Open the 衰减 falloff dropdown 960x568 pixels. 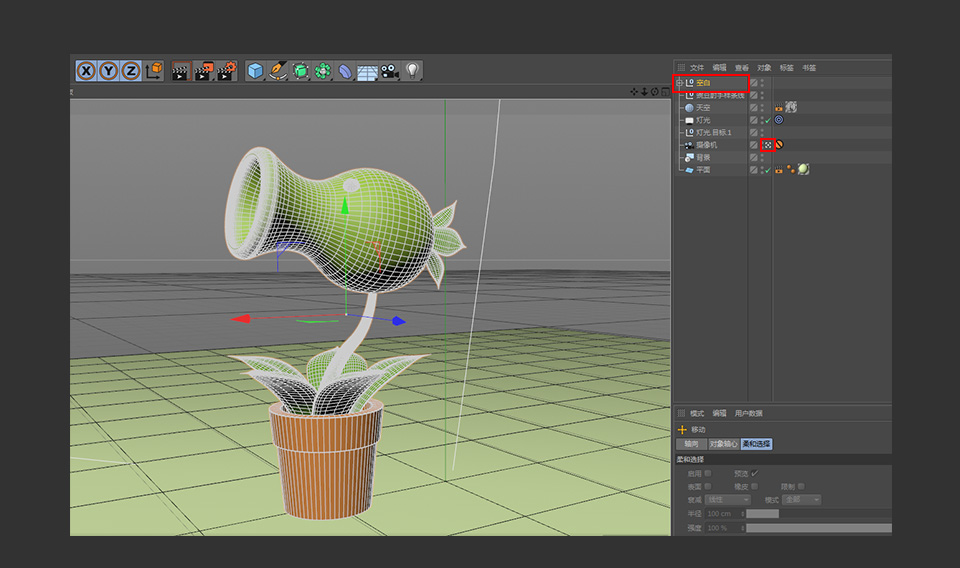(728, 500)
